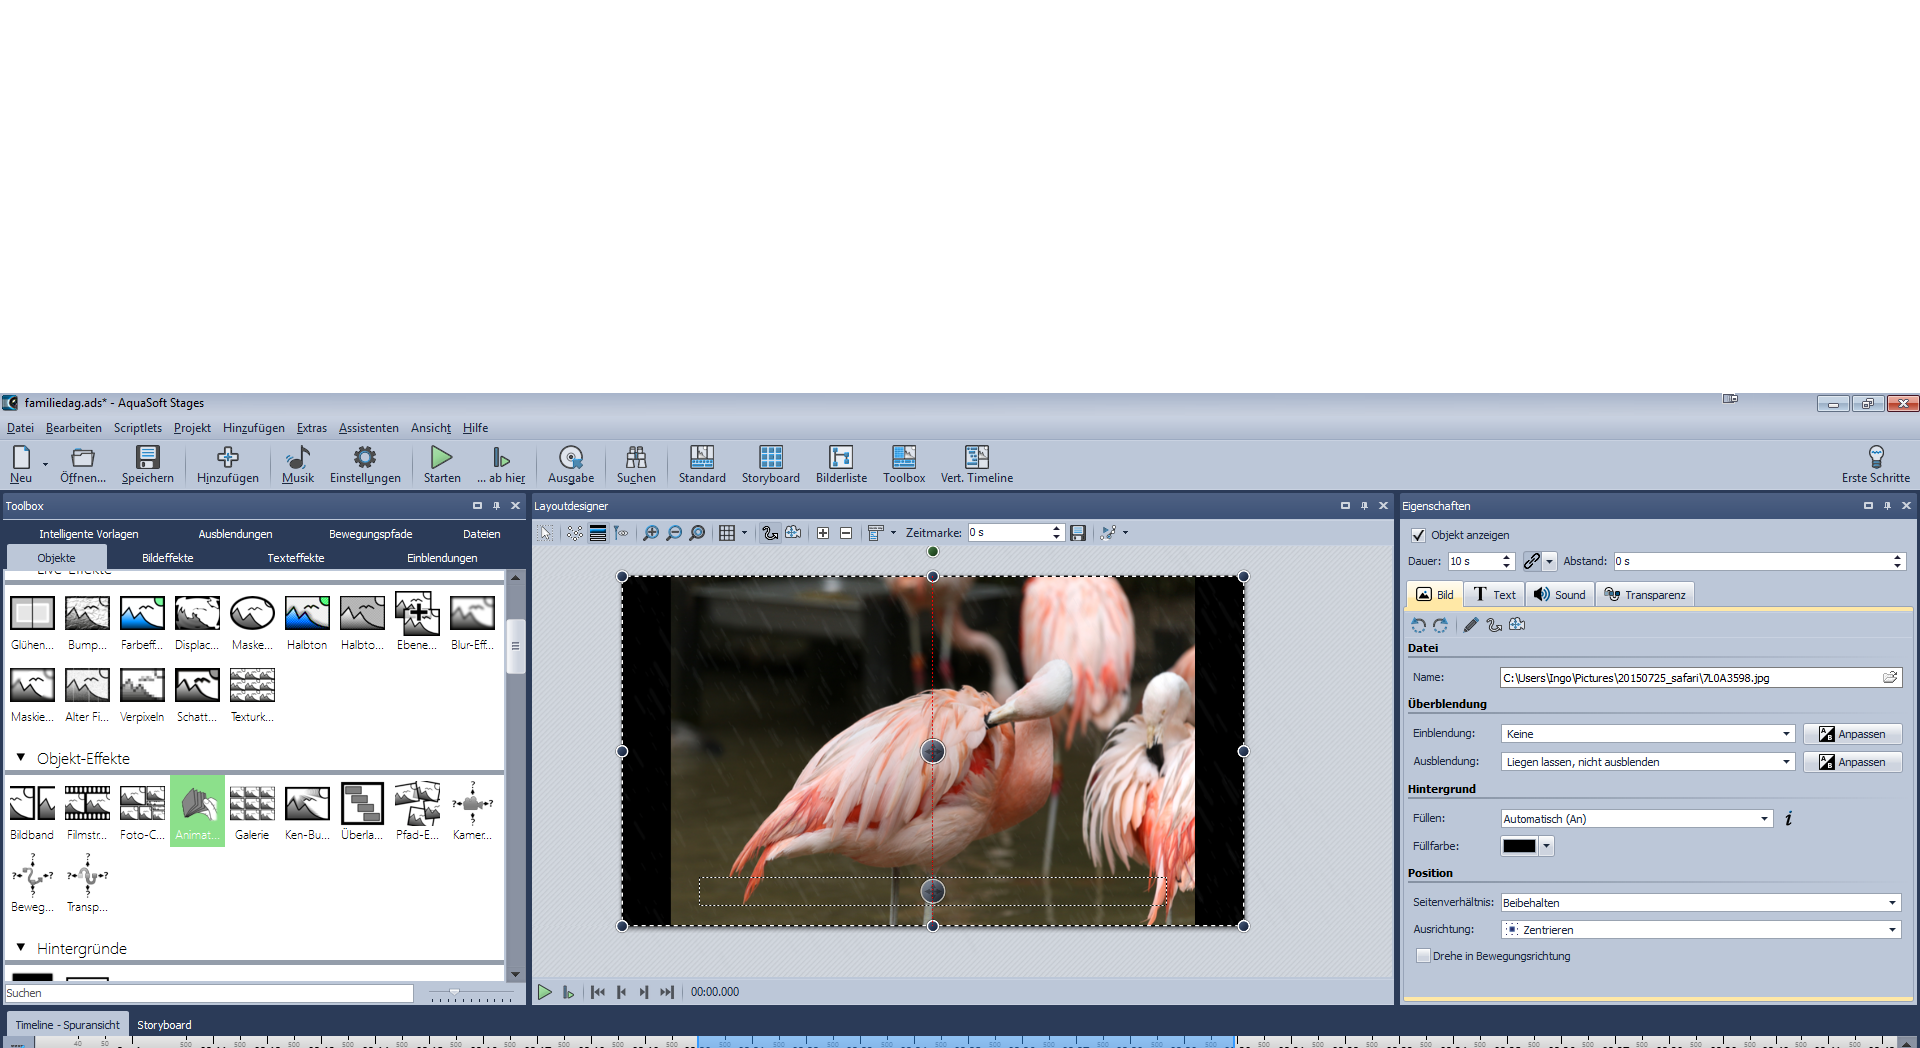This screenshot has height=1048, width=1920.
Task: Select the Filmstreifen object effect
Action: [87, 811]
